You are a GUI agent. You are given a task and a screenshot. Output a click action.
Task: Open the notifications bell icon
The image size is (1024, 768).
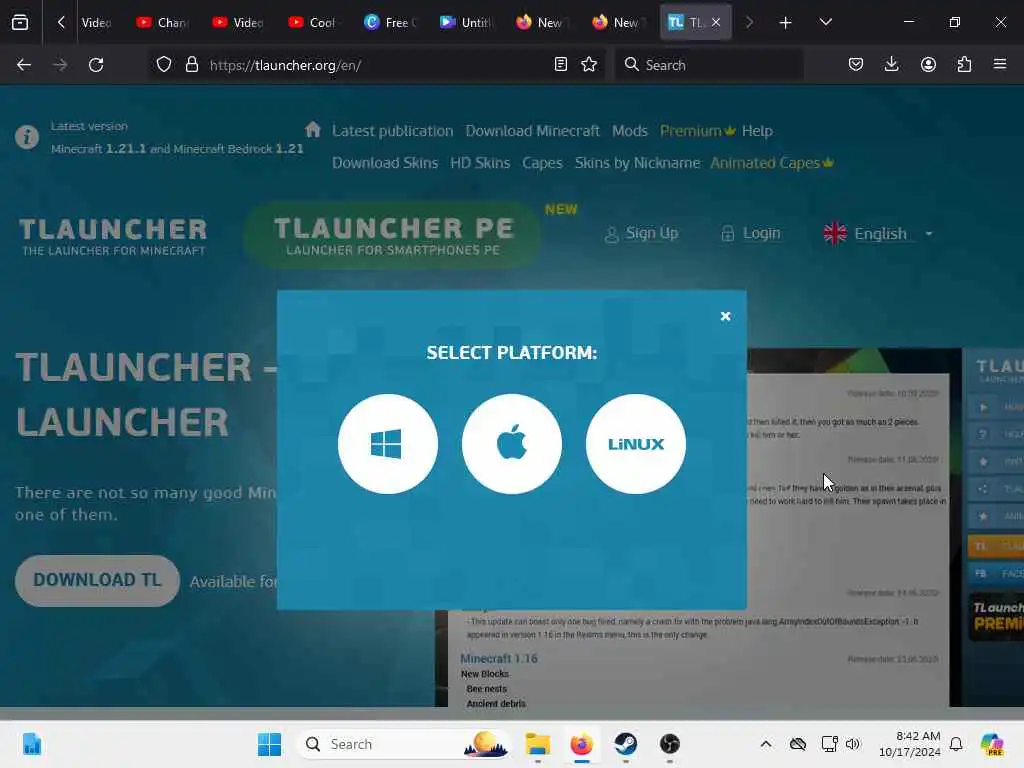point(955,744)
